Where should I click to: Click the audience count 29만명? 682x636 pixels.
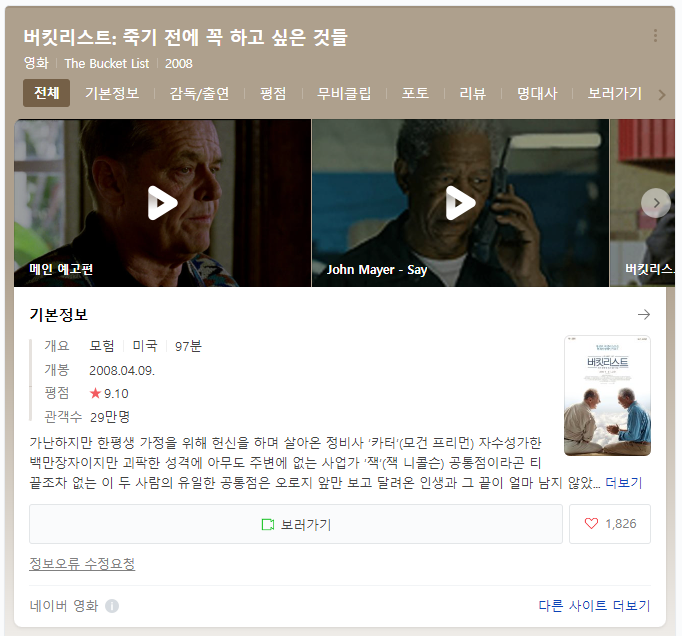pos(110,417)
